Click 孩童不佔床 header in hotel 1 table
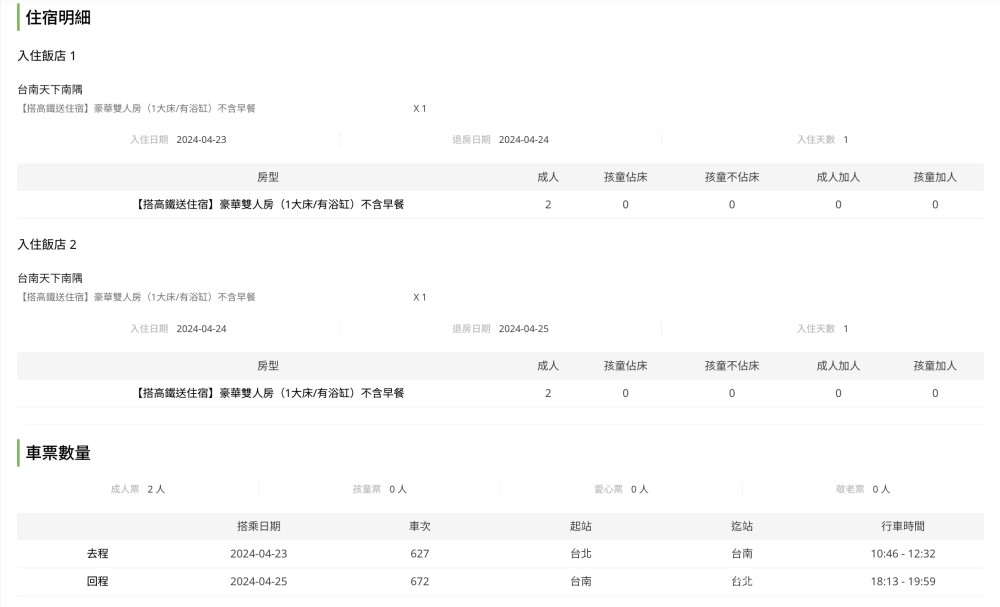Viewport: 1000px width, 607px height. pyautogui.click(x=732, y=177)
